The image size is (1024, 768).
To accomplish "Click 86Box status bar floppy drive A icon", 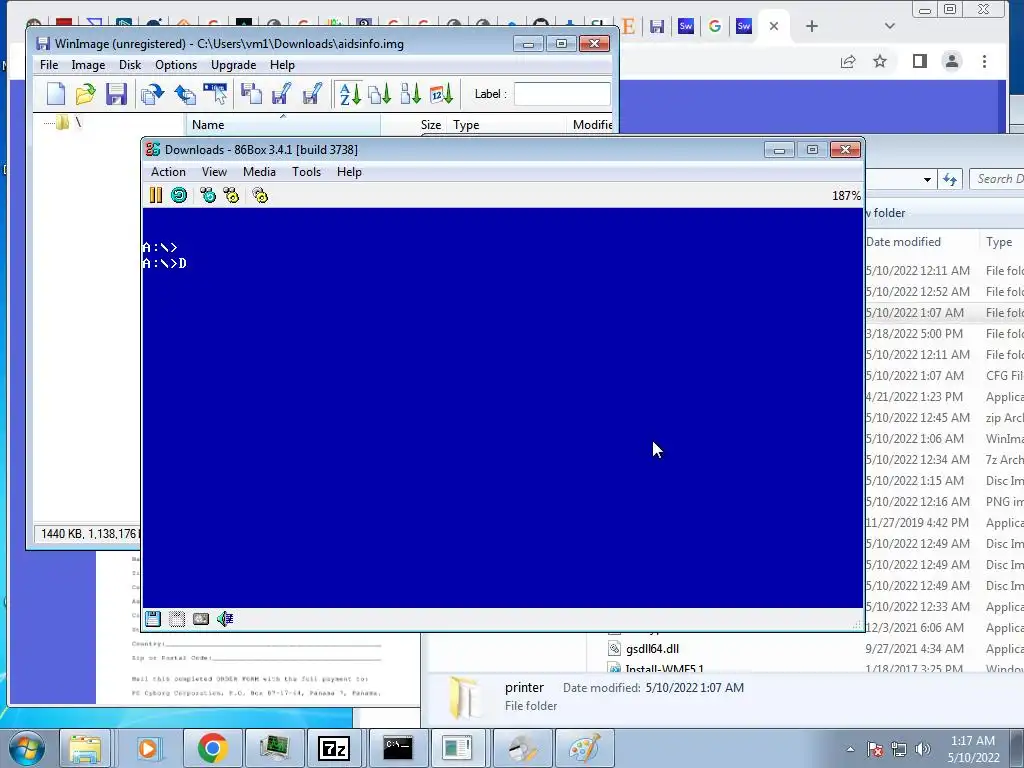I will pos(153,619).
